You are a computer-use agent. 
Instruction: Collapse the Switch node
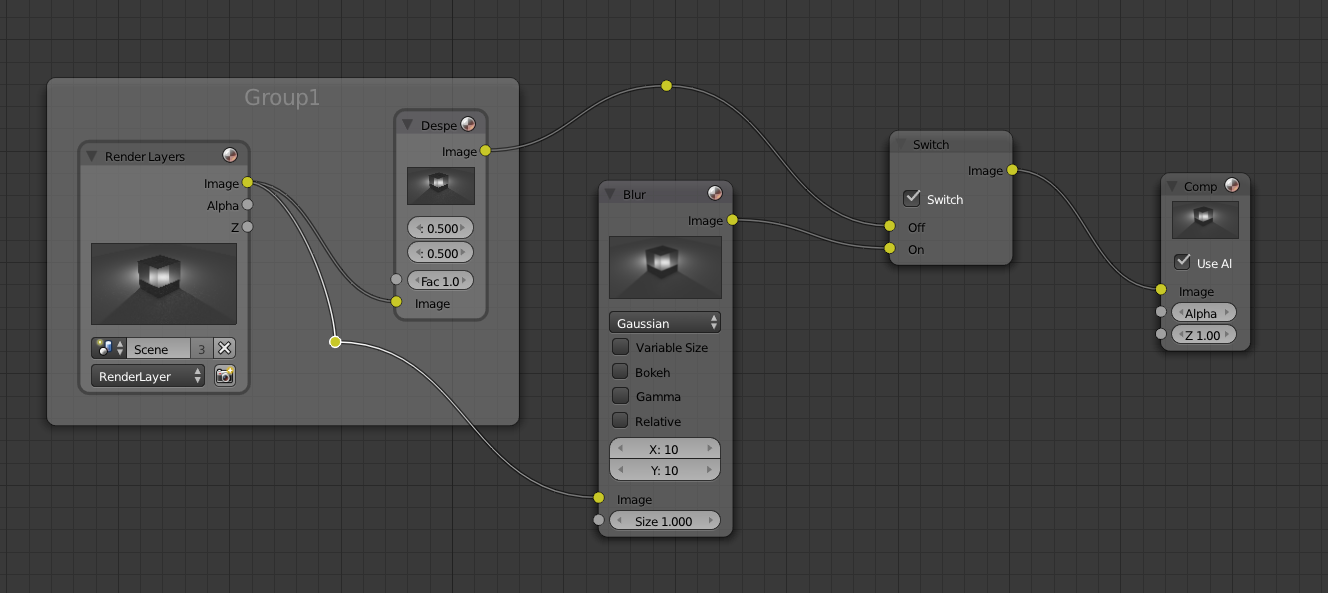coord(901,144)
